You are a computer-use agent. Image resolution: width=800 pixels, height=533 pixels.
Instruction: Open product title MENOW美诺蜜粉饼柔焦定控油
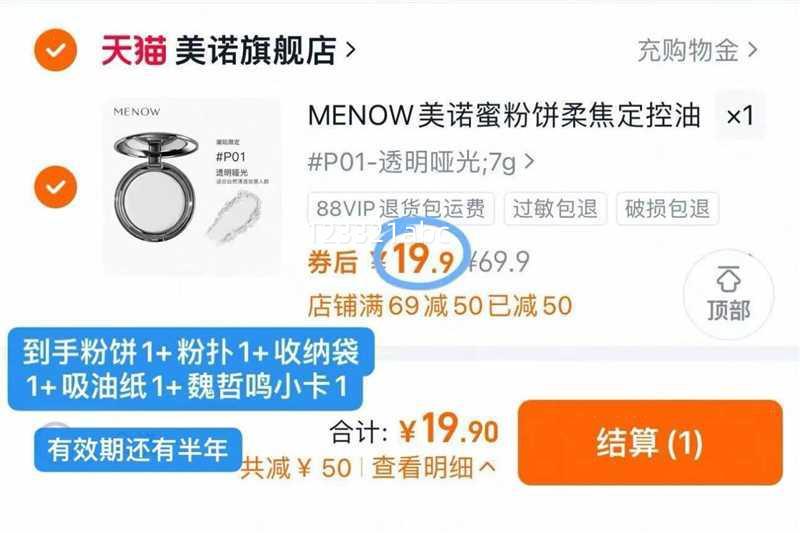(504, 115)
